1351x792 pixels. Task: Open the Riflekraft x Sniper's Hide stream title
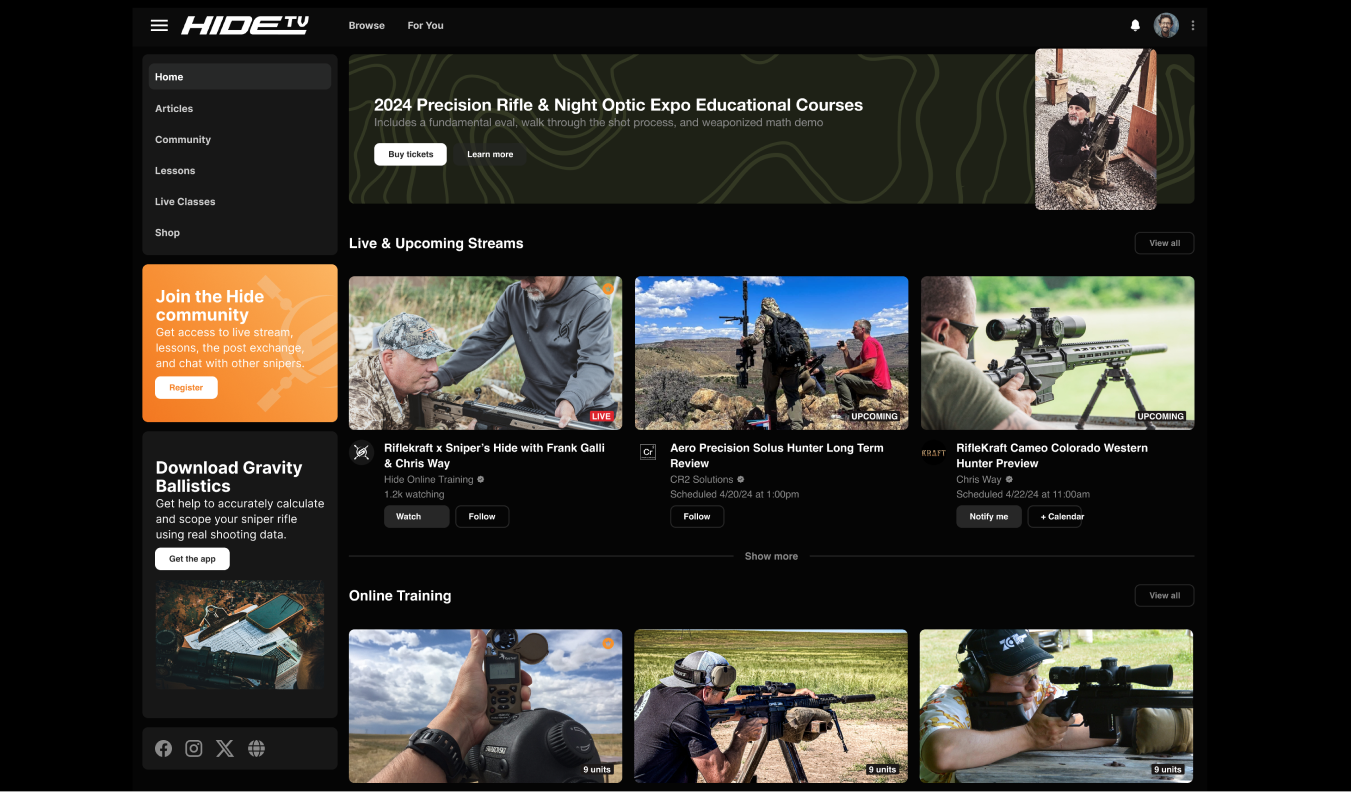[x=494, y=456]
